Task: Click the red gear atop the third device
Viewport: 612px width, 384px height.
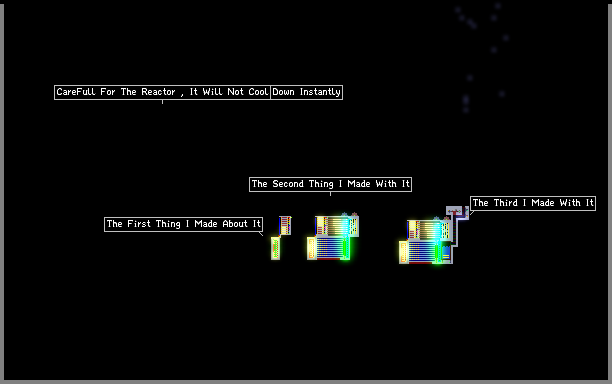Action: point(447,219)
